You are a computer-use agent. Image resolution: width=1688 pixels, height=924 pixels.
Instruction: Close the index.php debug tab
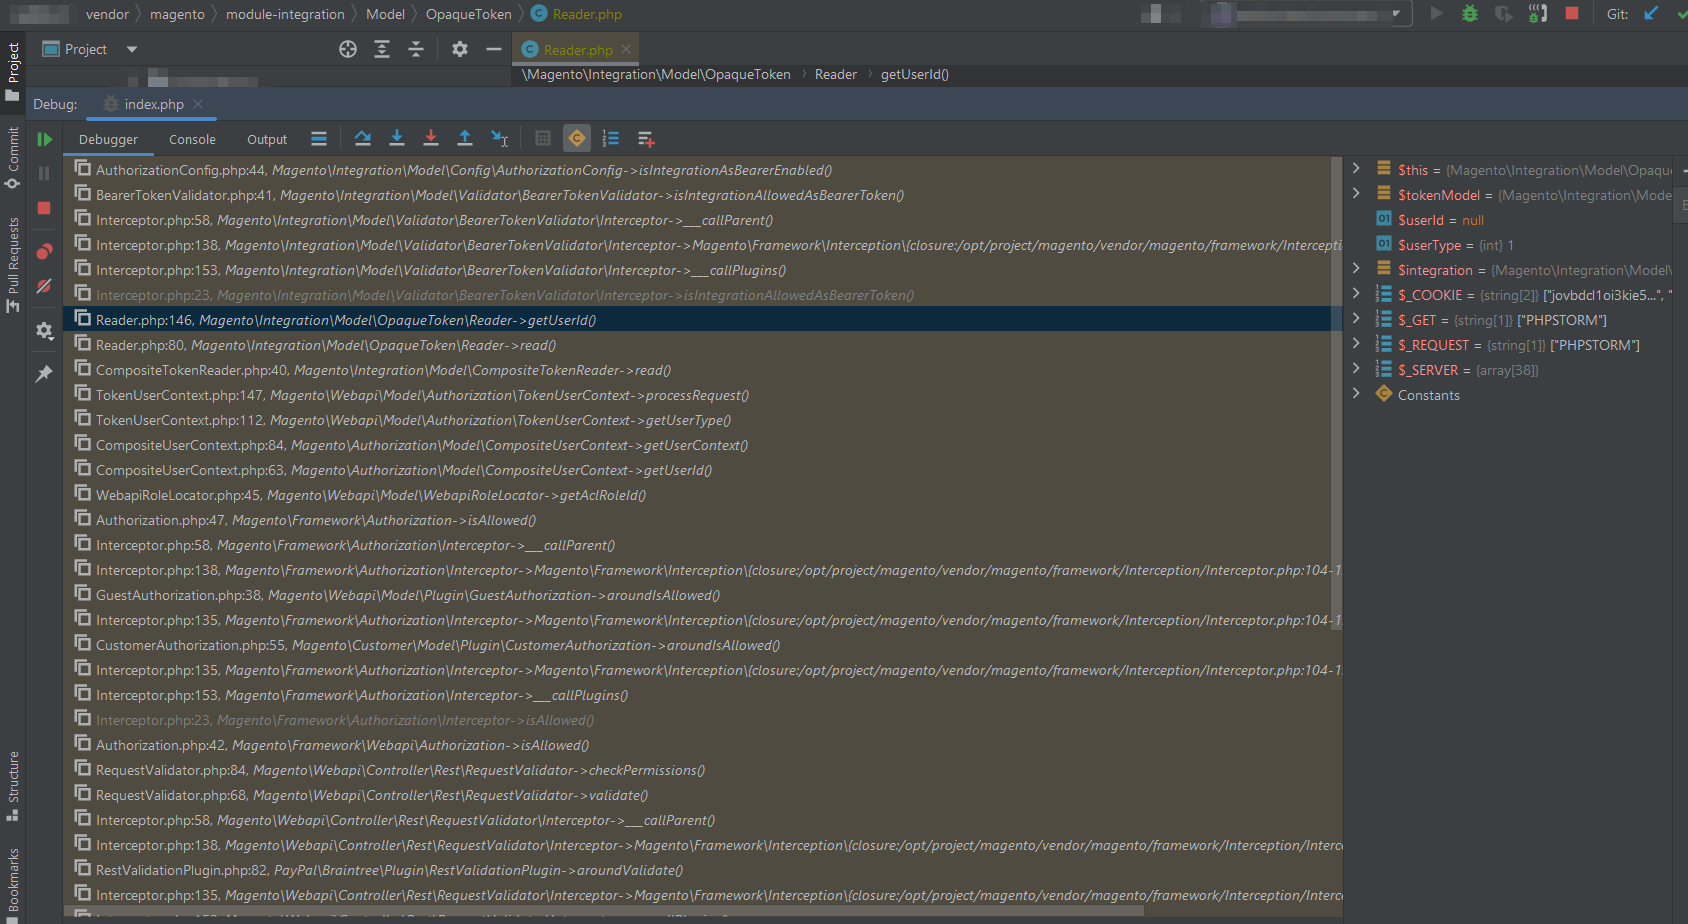click(198, 104)
